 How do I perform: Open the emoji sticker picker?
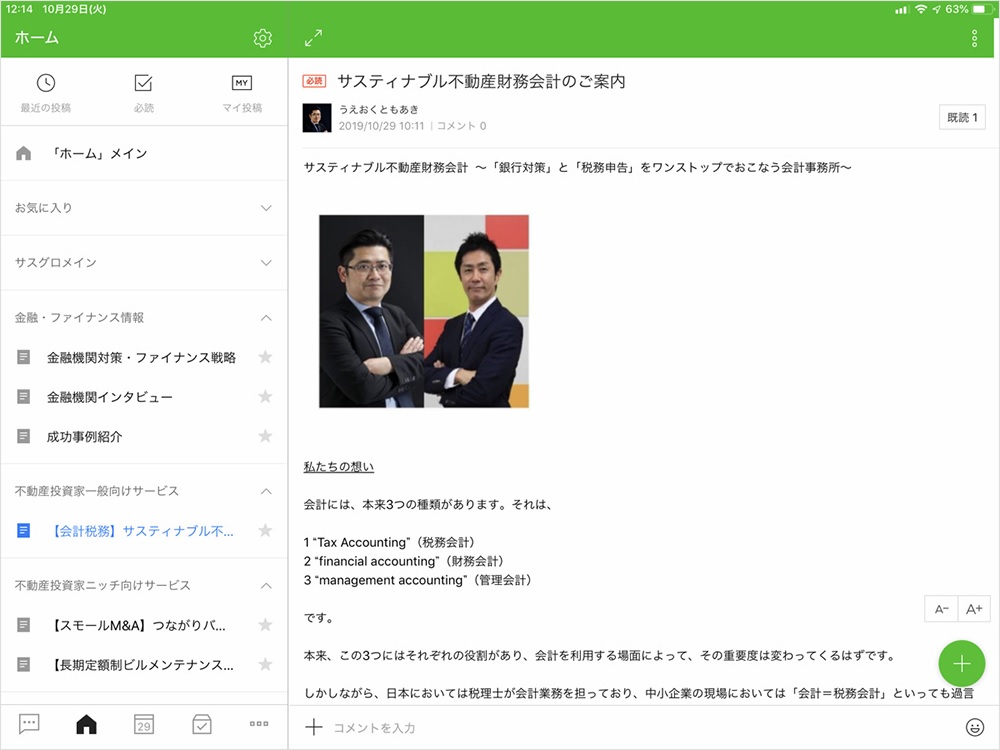(973, 727)
